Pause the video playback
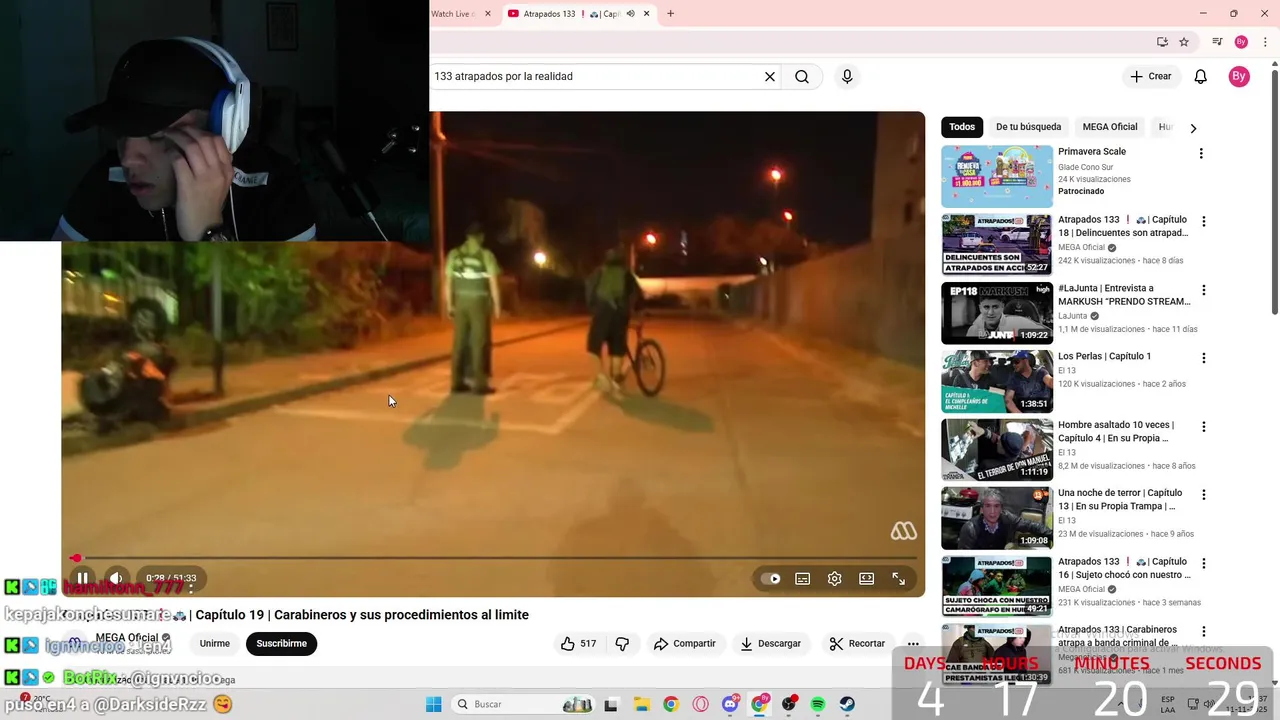 click(x=83, y=578)
